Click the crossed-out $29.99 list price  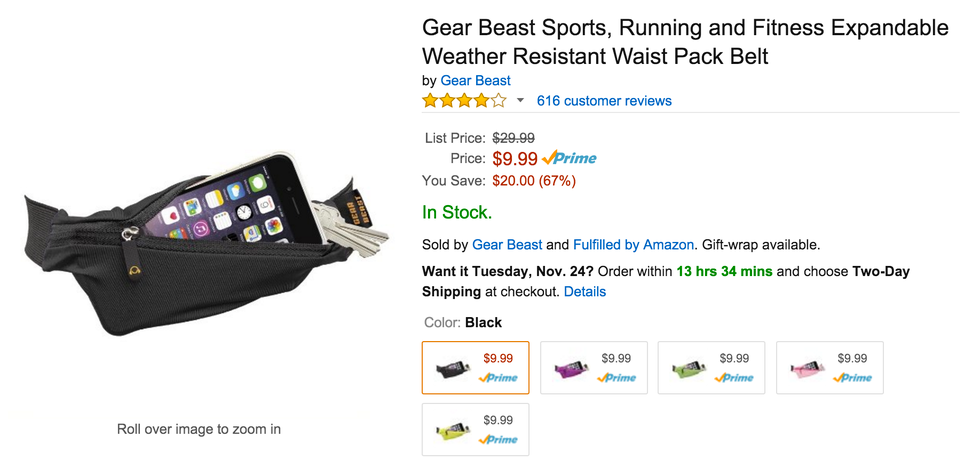pyautogui.click(x=513, y=138)
